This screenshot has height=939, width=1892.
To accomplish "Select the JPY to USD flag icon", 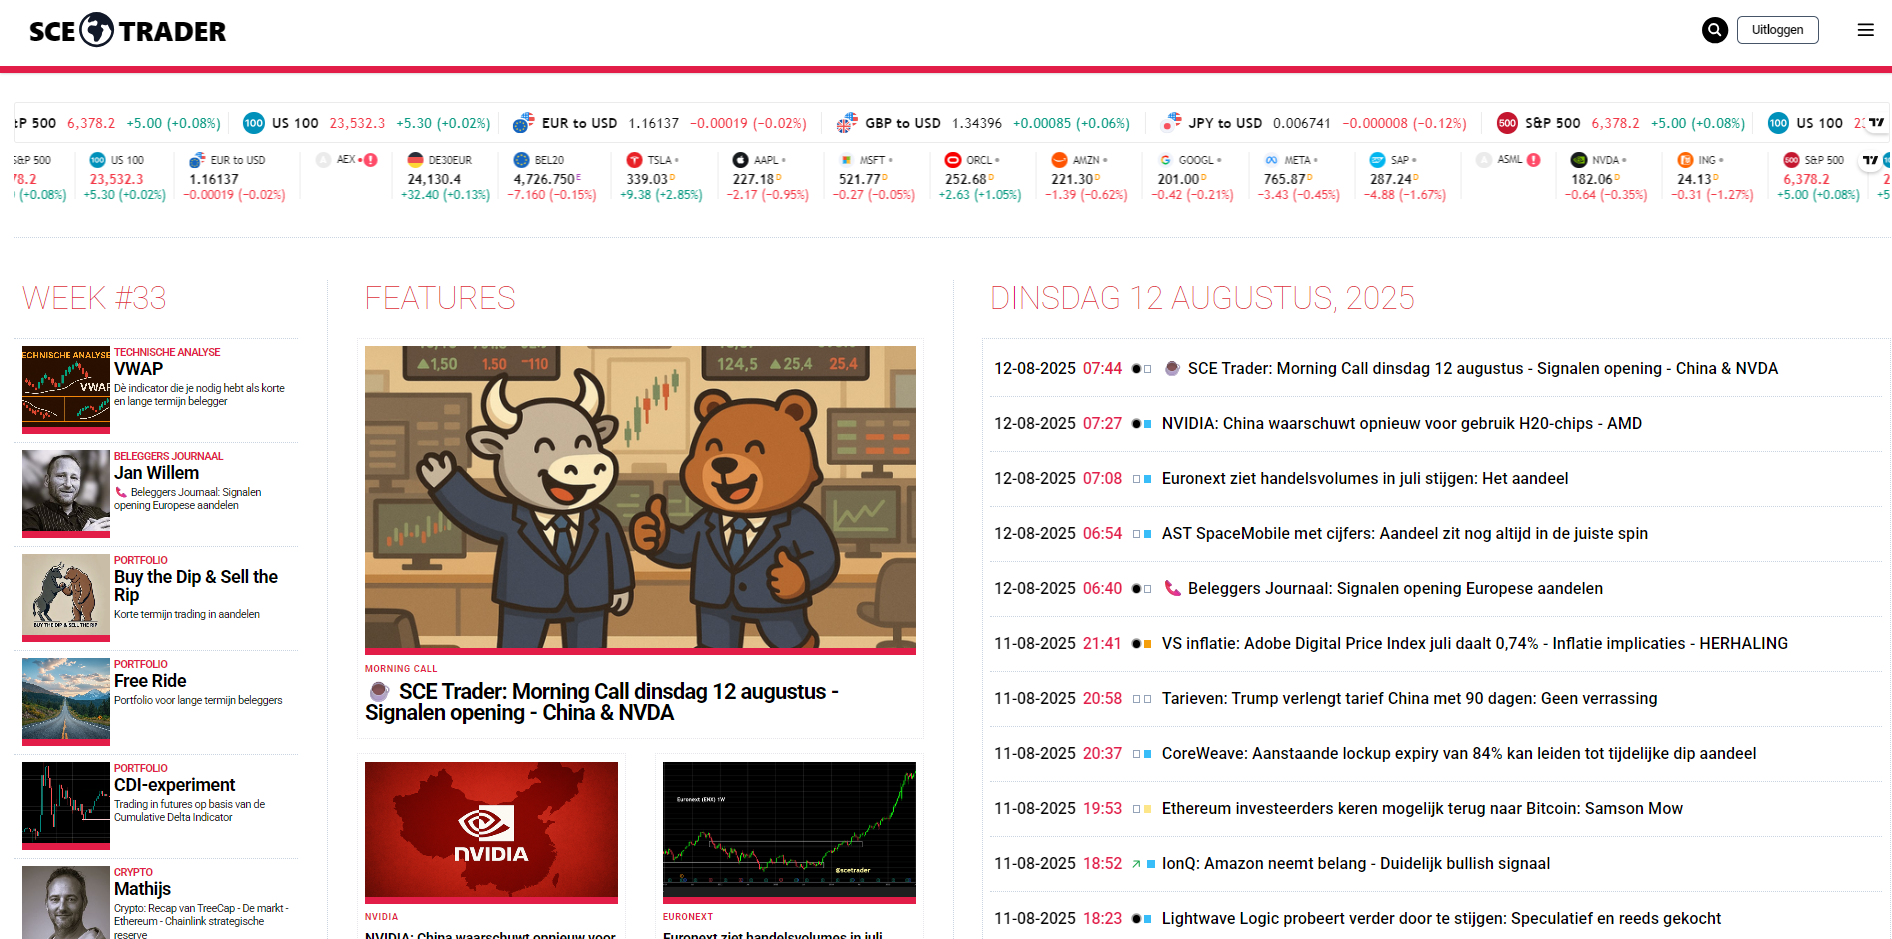I will (x=1171, y=123).
